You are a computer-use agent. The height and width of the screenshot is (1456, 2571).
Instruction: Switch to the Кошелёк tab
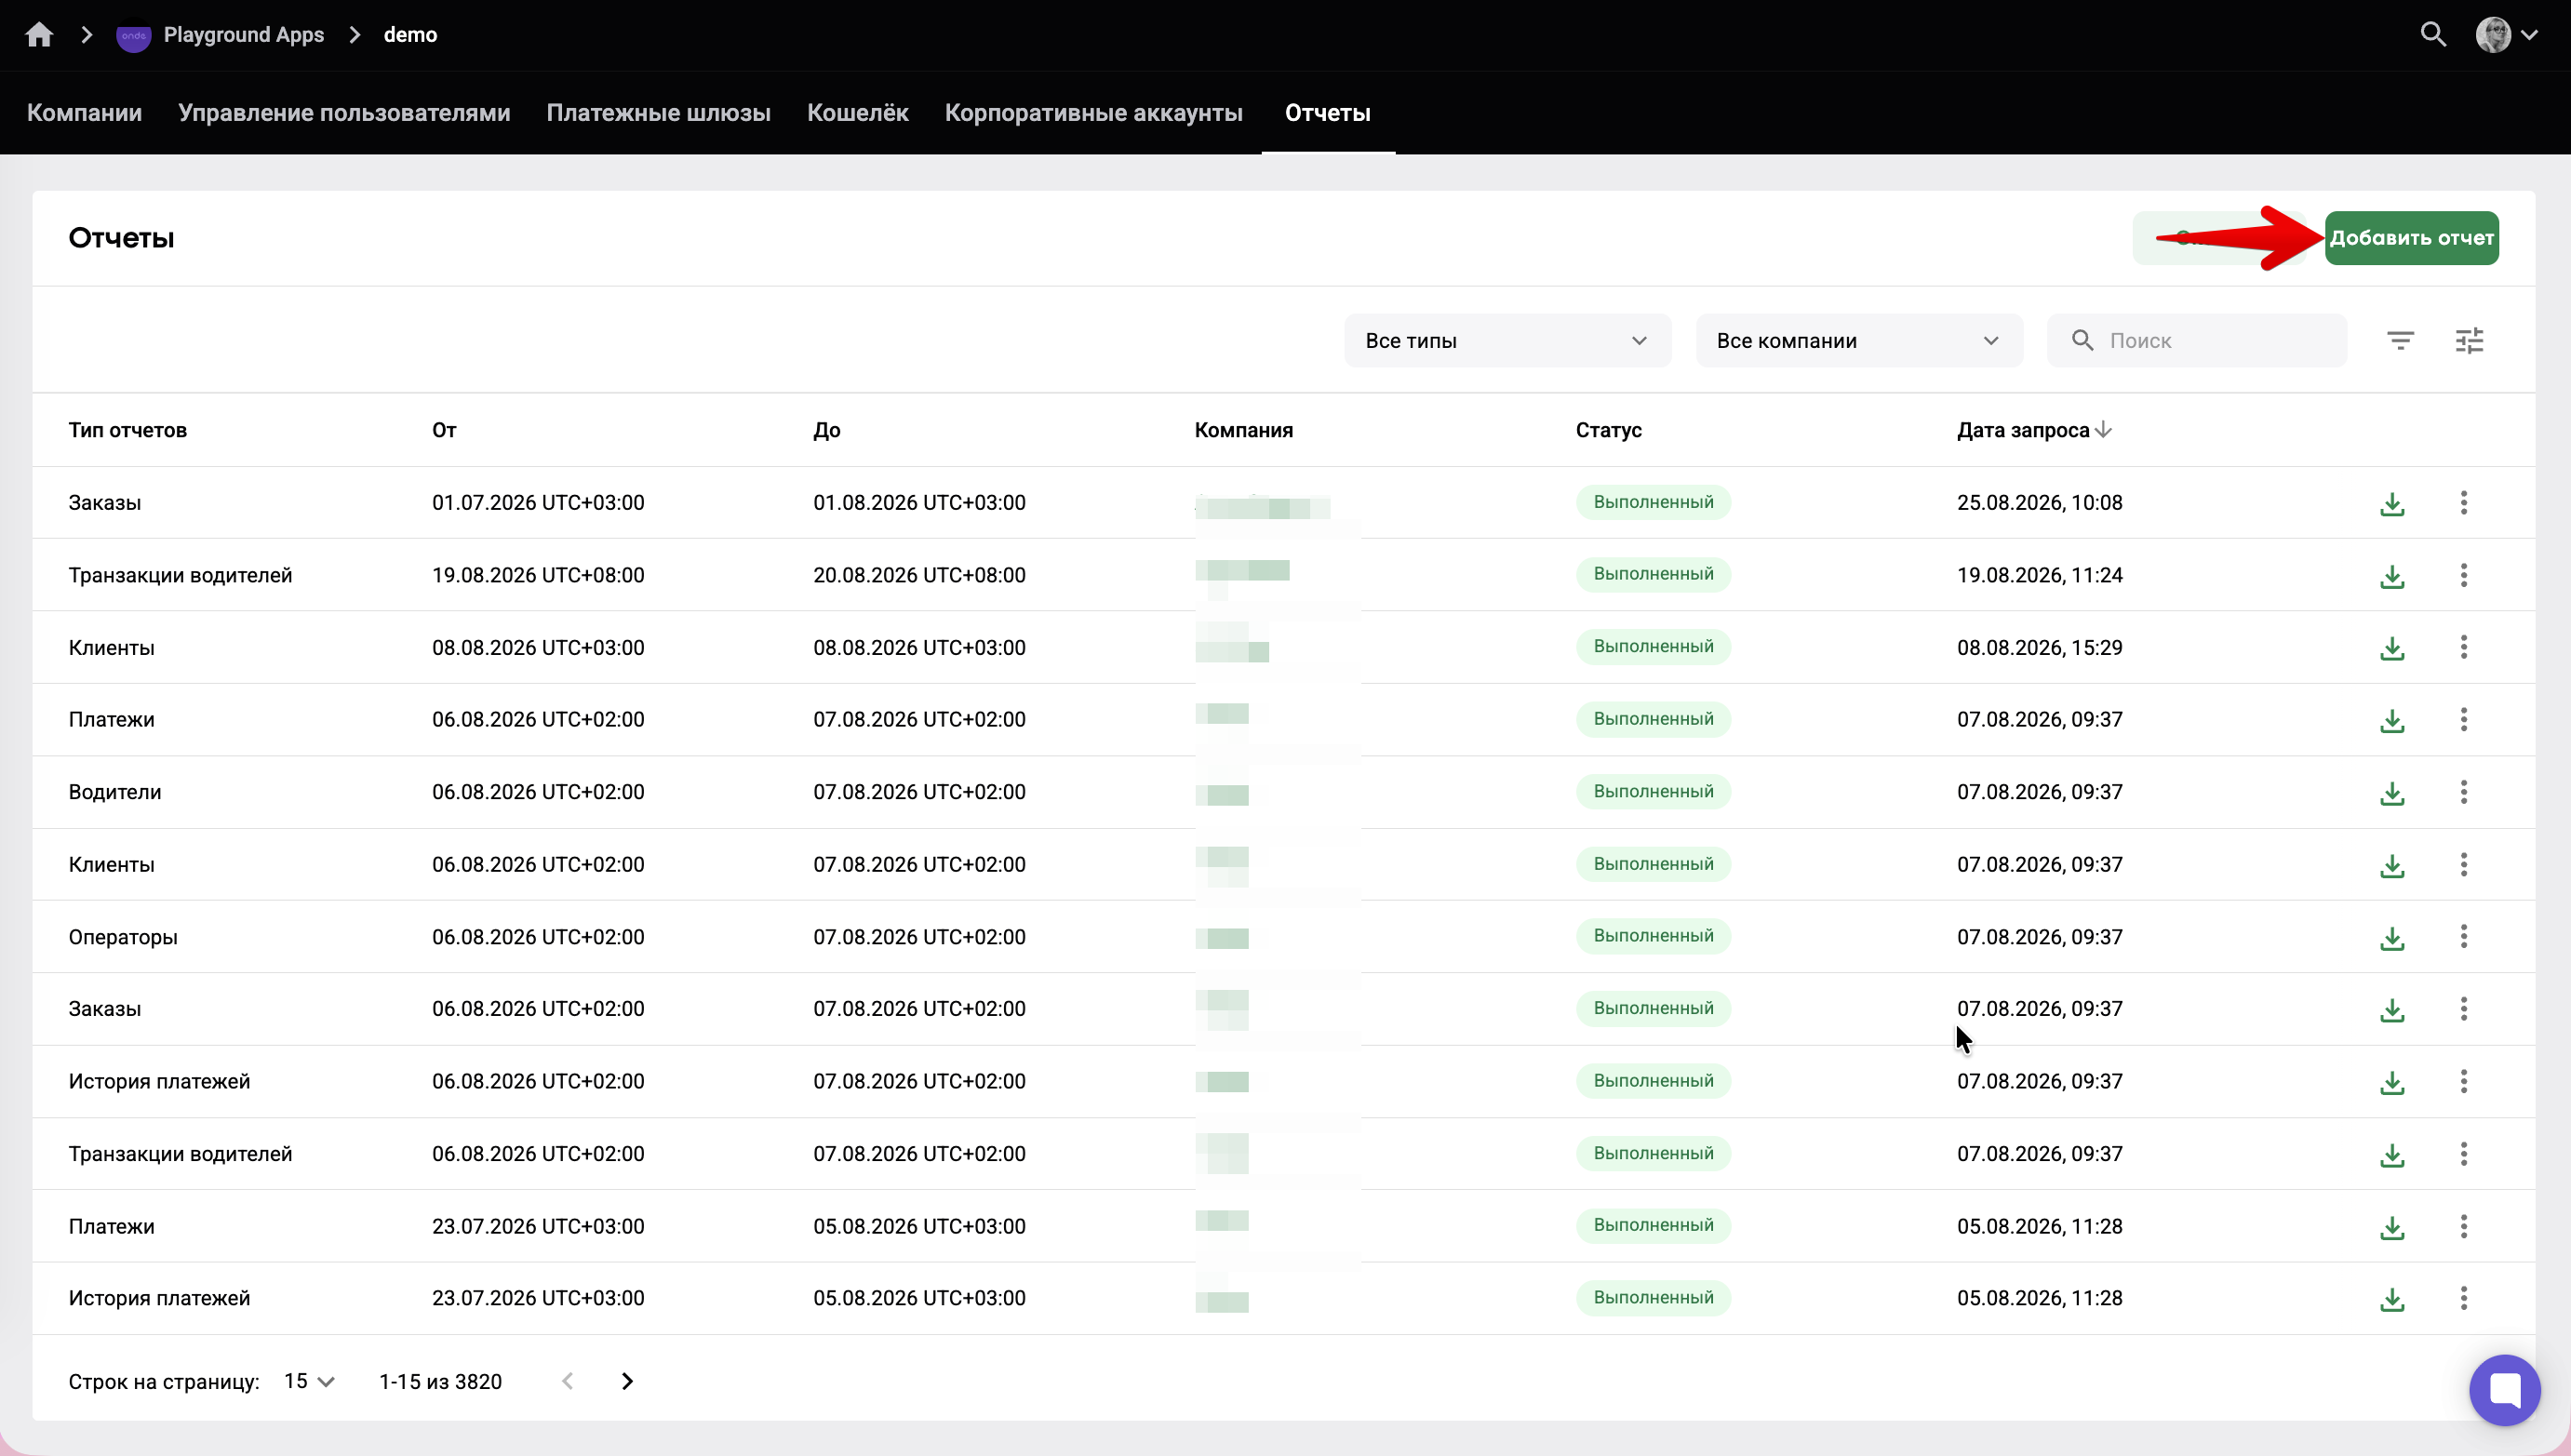pyautogui.click(x=857, y=113)
